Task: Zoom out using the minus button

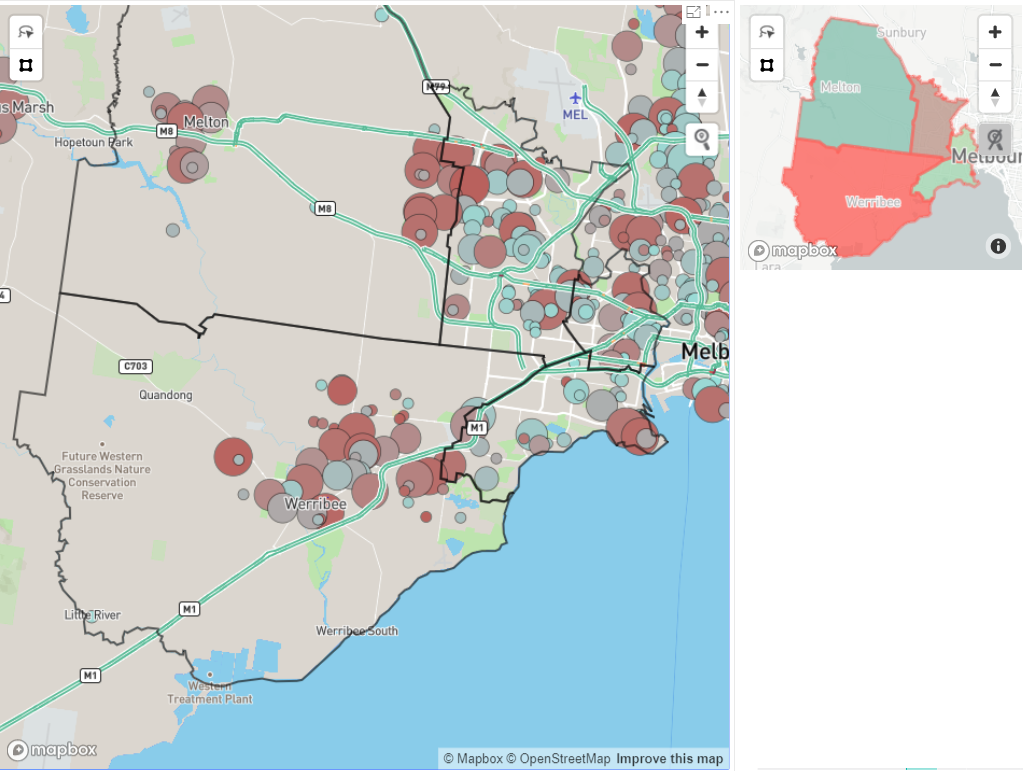Action: (x=702, y=64)
